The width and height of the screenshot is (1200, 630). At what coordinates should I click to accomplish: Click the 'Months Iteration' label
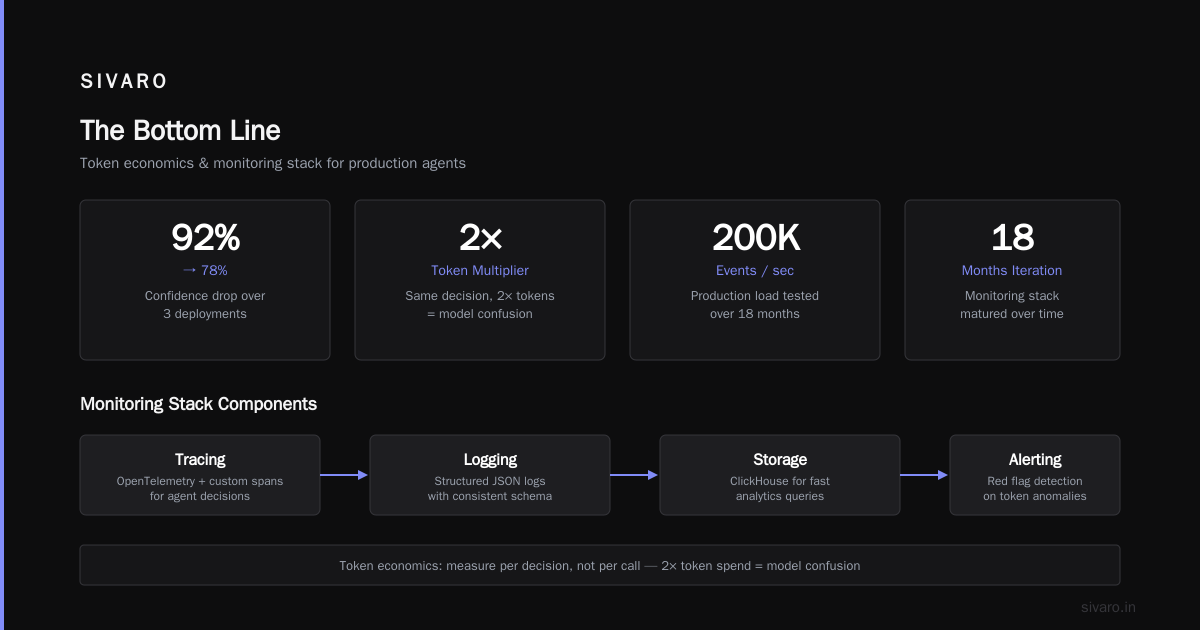(x=1012, y=270)
